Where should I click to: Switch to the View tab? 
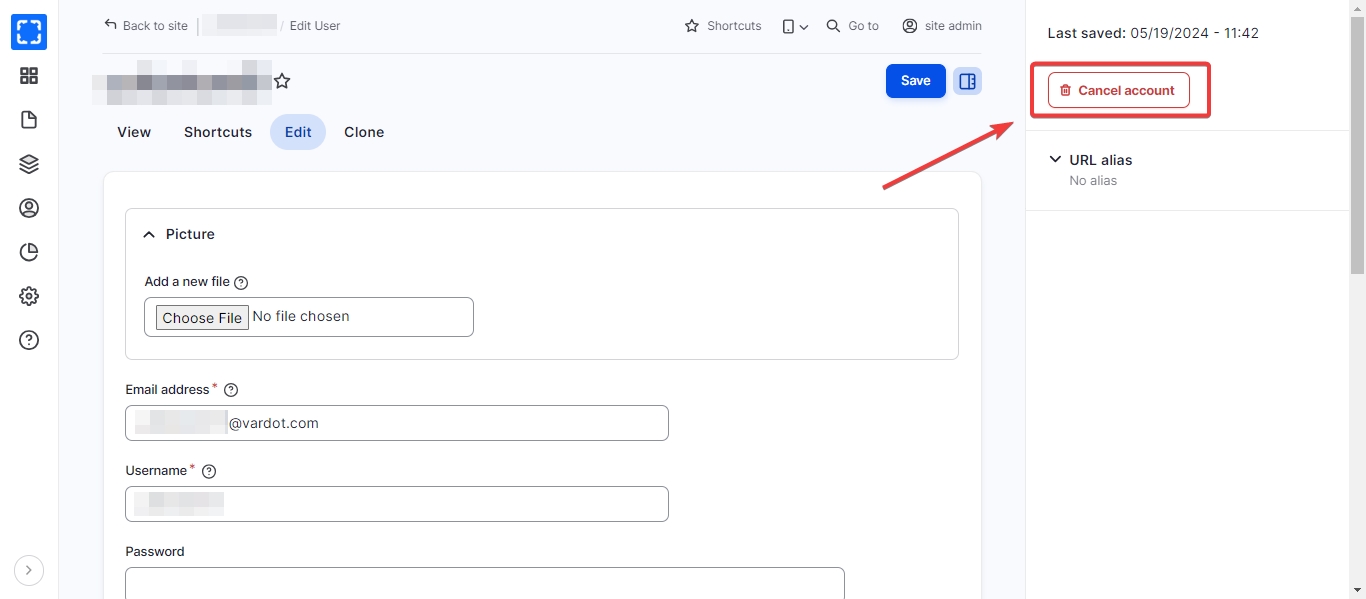click(134, 132)
